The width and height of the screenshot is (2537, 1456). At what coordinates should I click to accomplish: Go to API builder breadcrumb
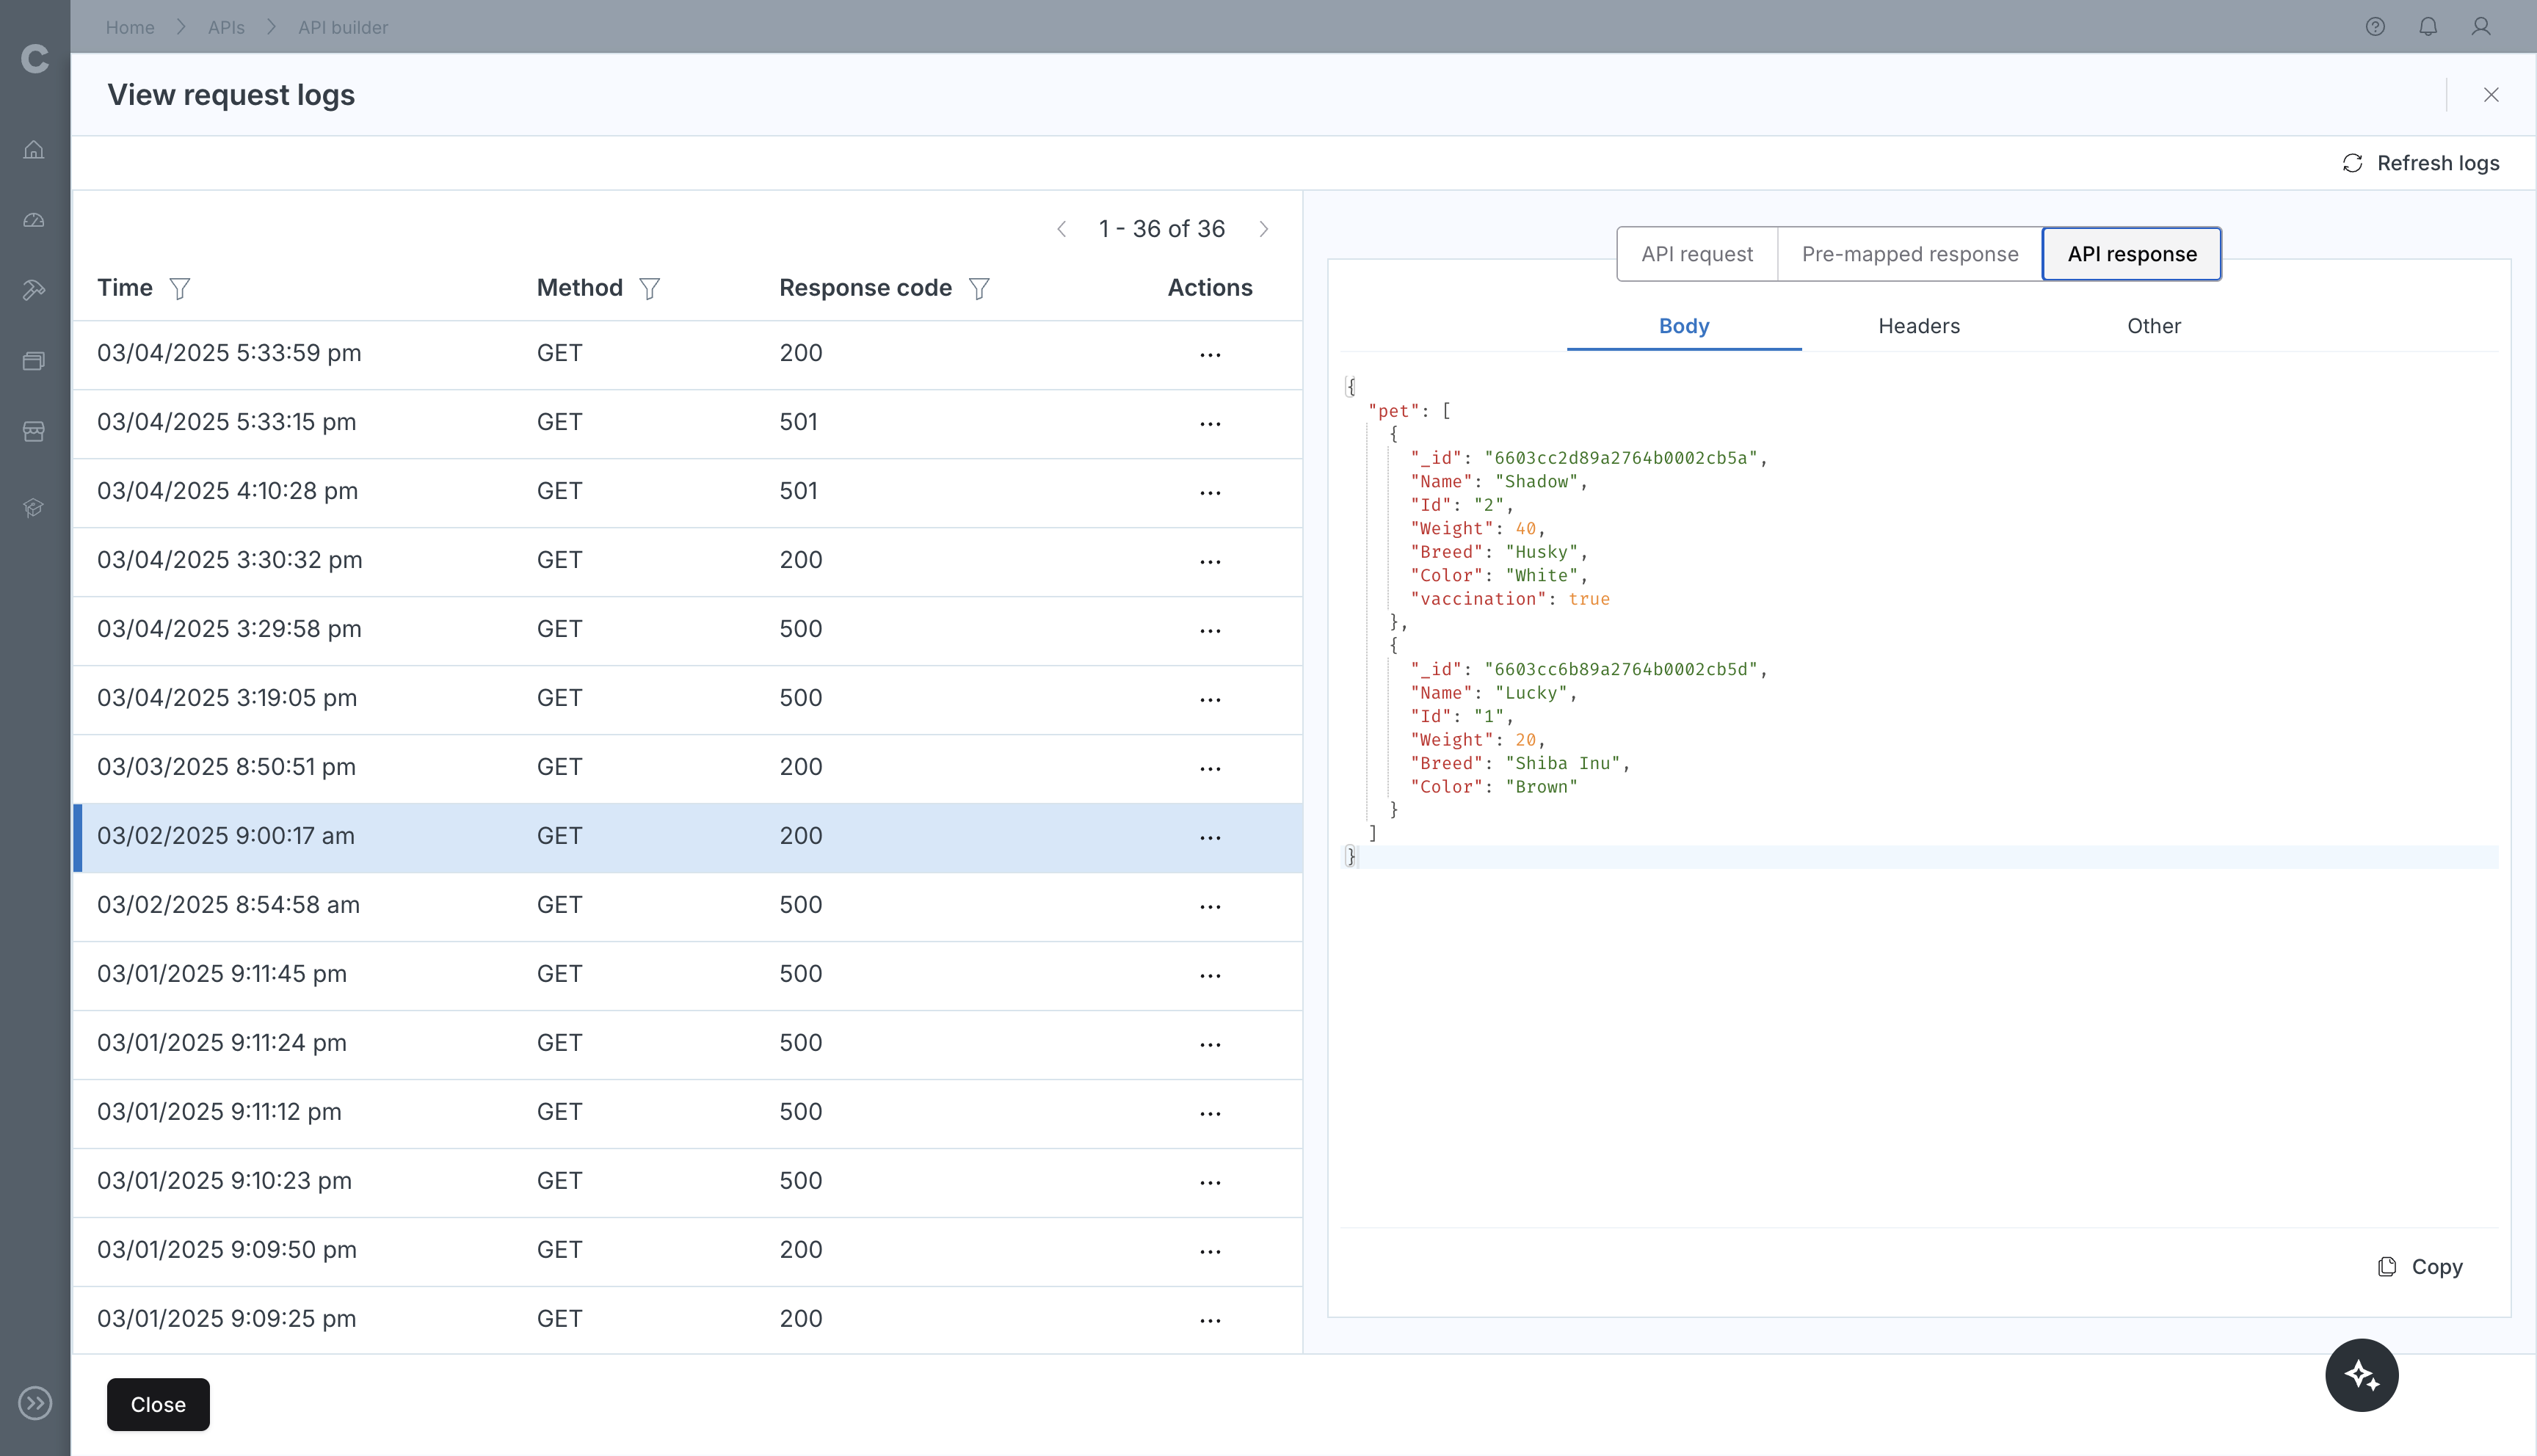point(343,27)
